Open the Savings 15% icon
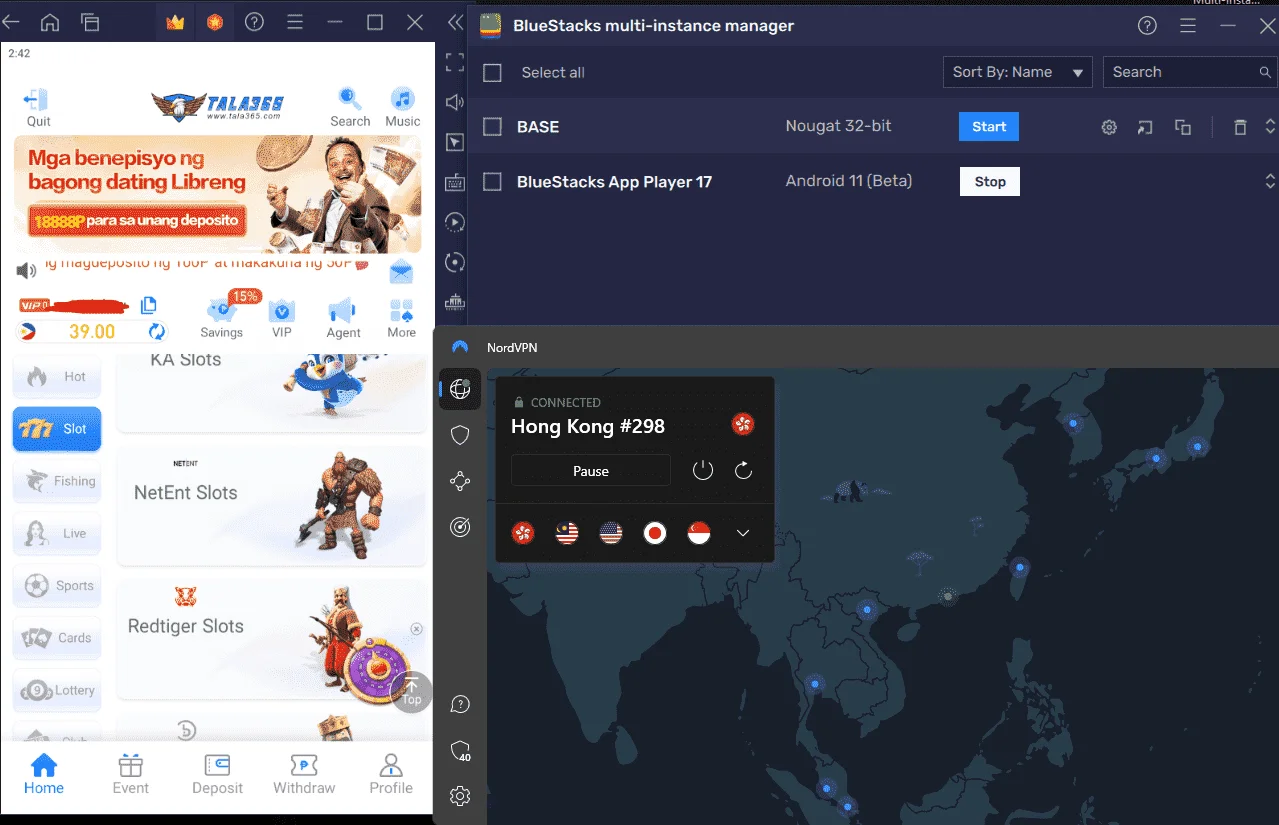Image resolution: width=1279 pixels, height=825 pixels. pyautogui.click(x=221, y=311)
